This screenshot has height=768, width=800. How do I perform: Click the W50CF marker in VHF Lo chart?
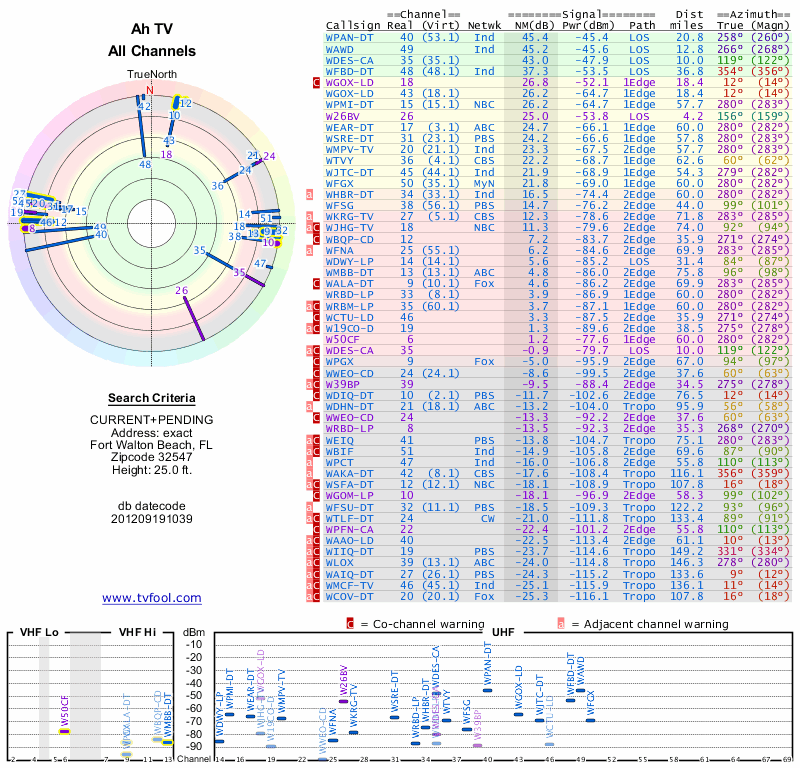pos(64,732)
